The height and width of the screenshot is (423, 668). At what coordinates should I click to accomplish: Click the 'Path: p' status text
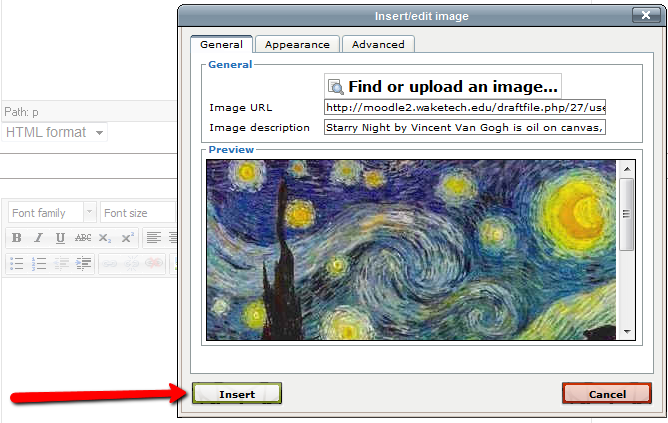click(21, 112)
